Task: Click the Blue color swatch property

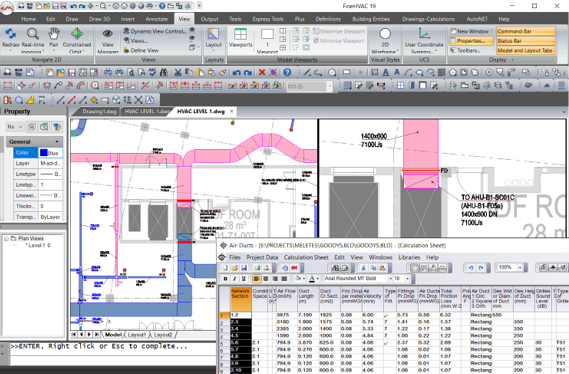Action: pos(50,153)
